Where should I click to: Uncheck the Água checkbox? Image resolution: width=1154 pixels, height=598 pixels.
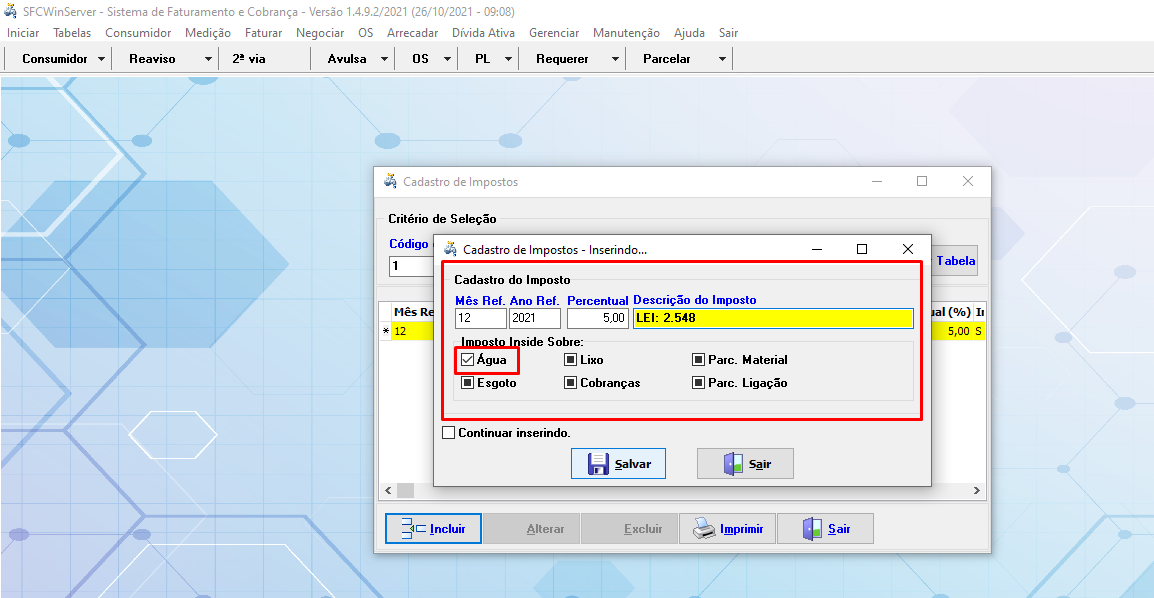(467, 360)
